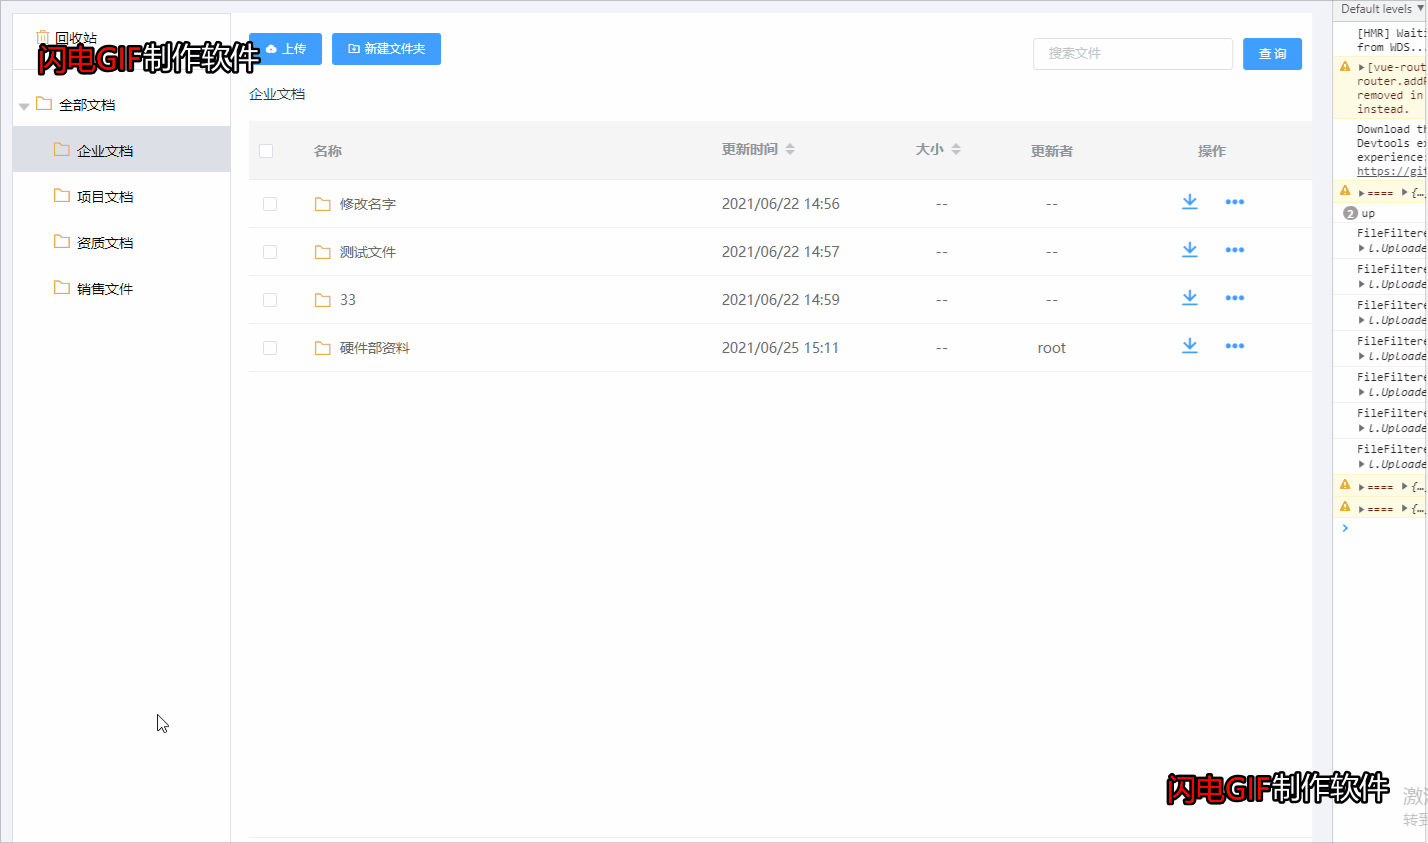The height and width of the screenshot is (843, 1428).
Task: Open the 硬件部资料 folder name
Action: 375,348
